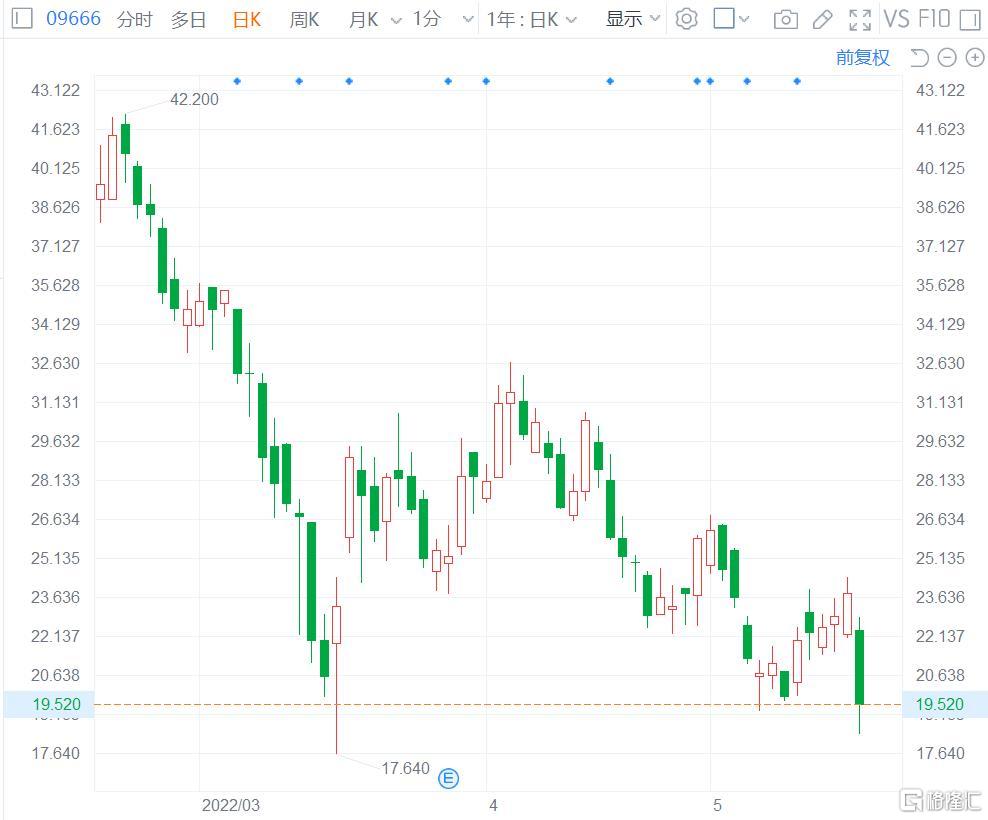This screenshot has height=820, width=988.
Task: Click the E event marker on the chart
Action: tap(450, 778)
